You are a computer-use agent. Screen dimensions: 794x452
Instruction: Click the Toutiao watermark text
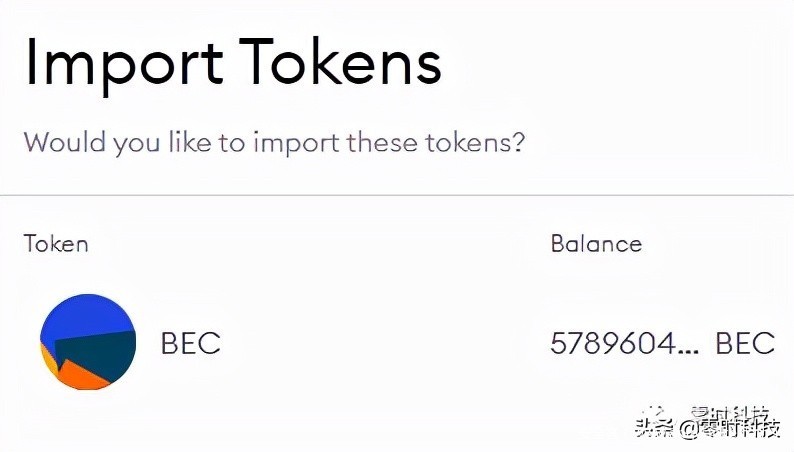click(x=709, y=429)
